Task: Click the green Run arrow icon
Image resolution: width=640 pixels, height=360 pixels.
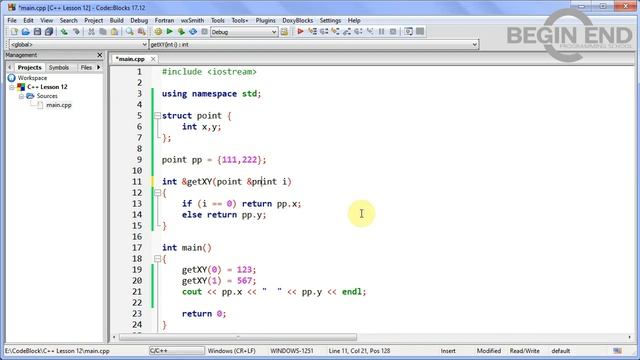Action: click(169, 32)
